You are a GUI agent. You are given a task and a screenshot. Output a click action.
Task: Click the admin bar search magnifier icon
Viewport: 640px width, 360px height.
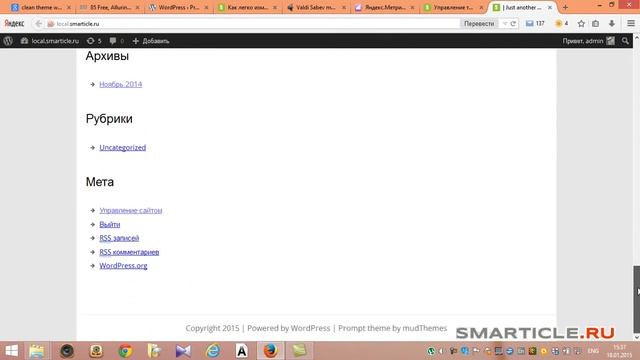(625, 41)
